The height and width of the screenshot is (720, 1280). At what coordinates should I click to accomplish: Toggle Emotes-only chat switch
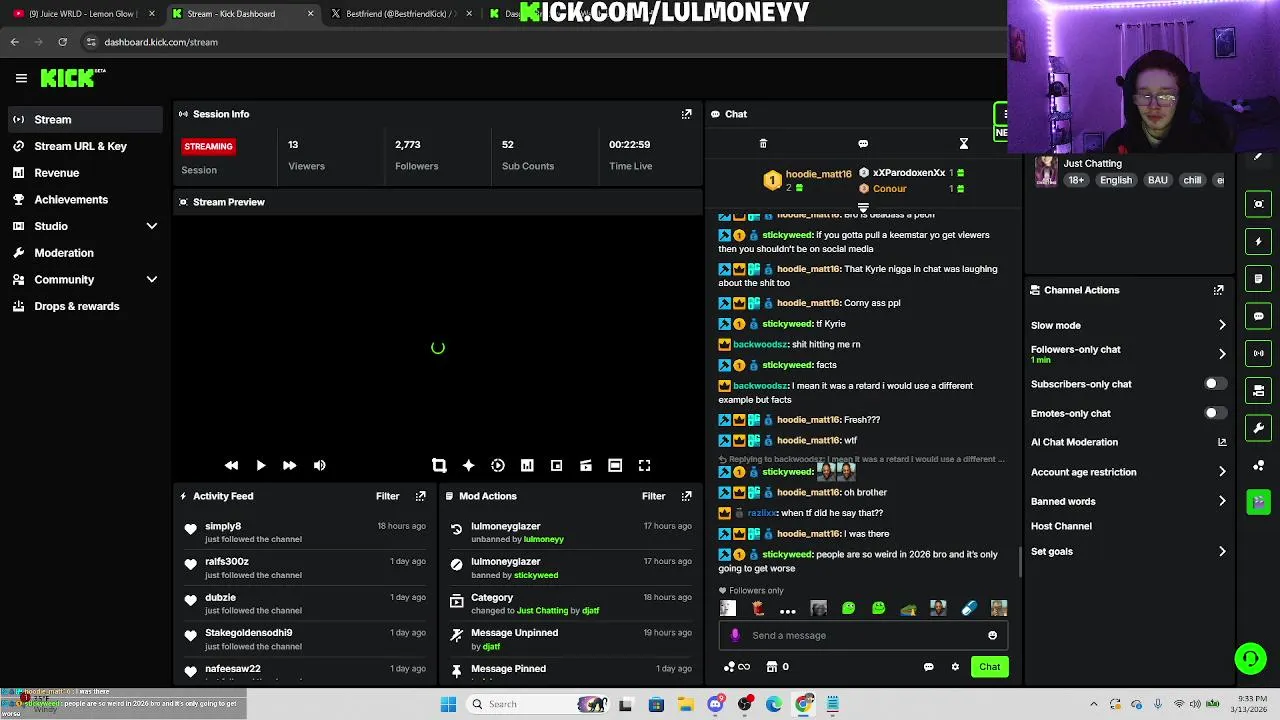click(1215, 413)
